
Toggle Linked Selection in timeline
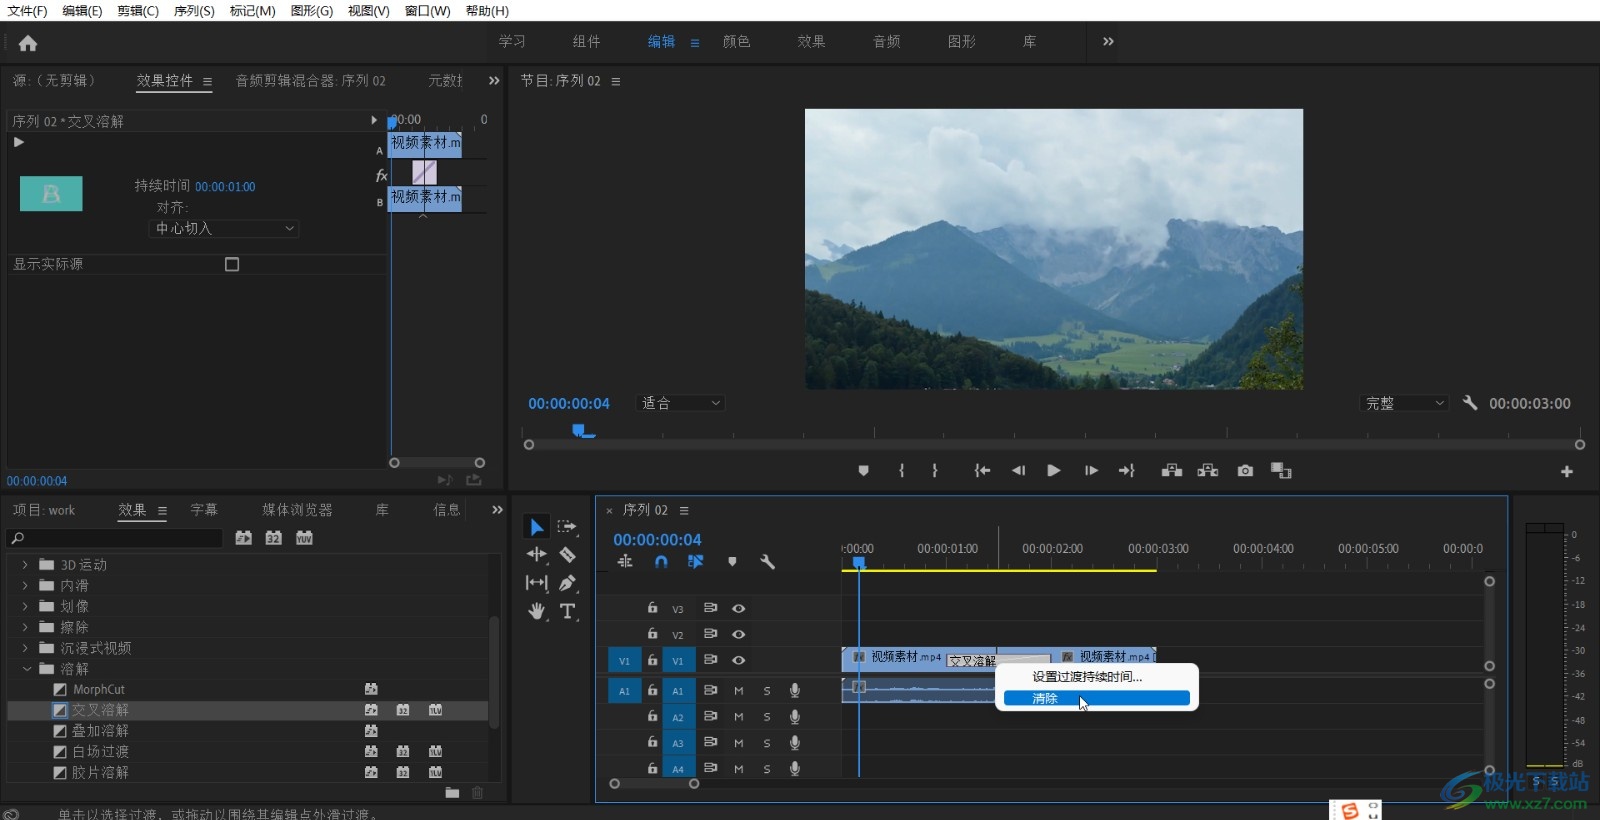pyautogui.click(x=696, y=562)
